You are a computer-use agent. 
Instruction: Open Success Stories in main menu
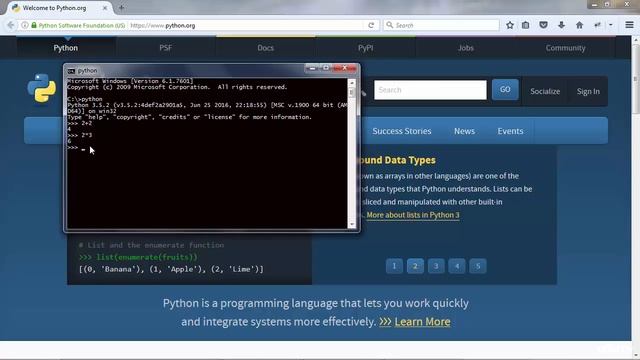[x=402, y=131]
